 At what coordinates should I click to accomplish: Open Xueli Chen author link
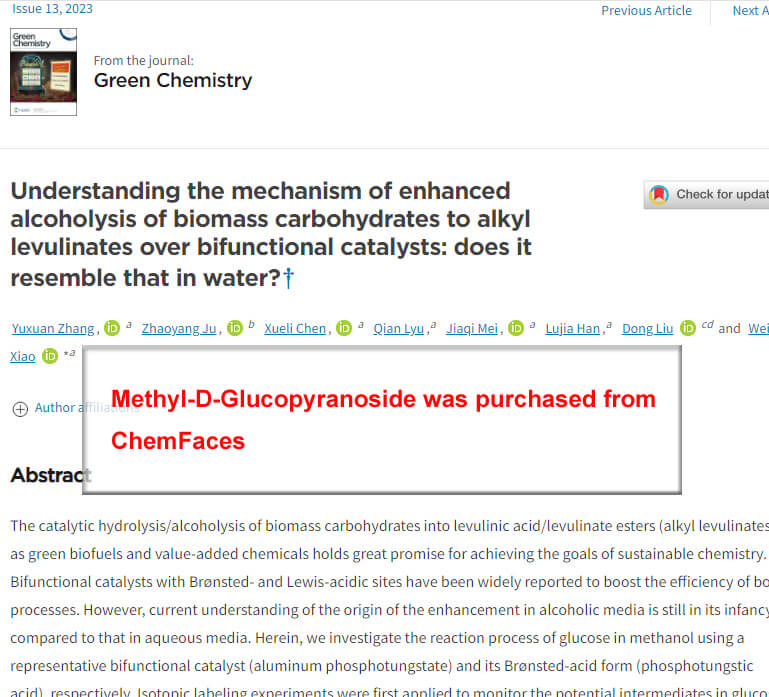(x=295, y=328)
